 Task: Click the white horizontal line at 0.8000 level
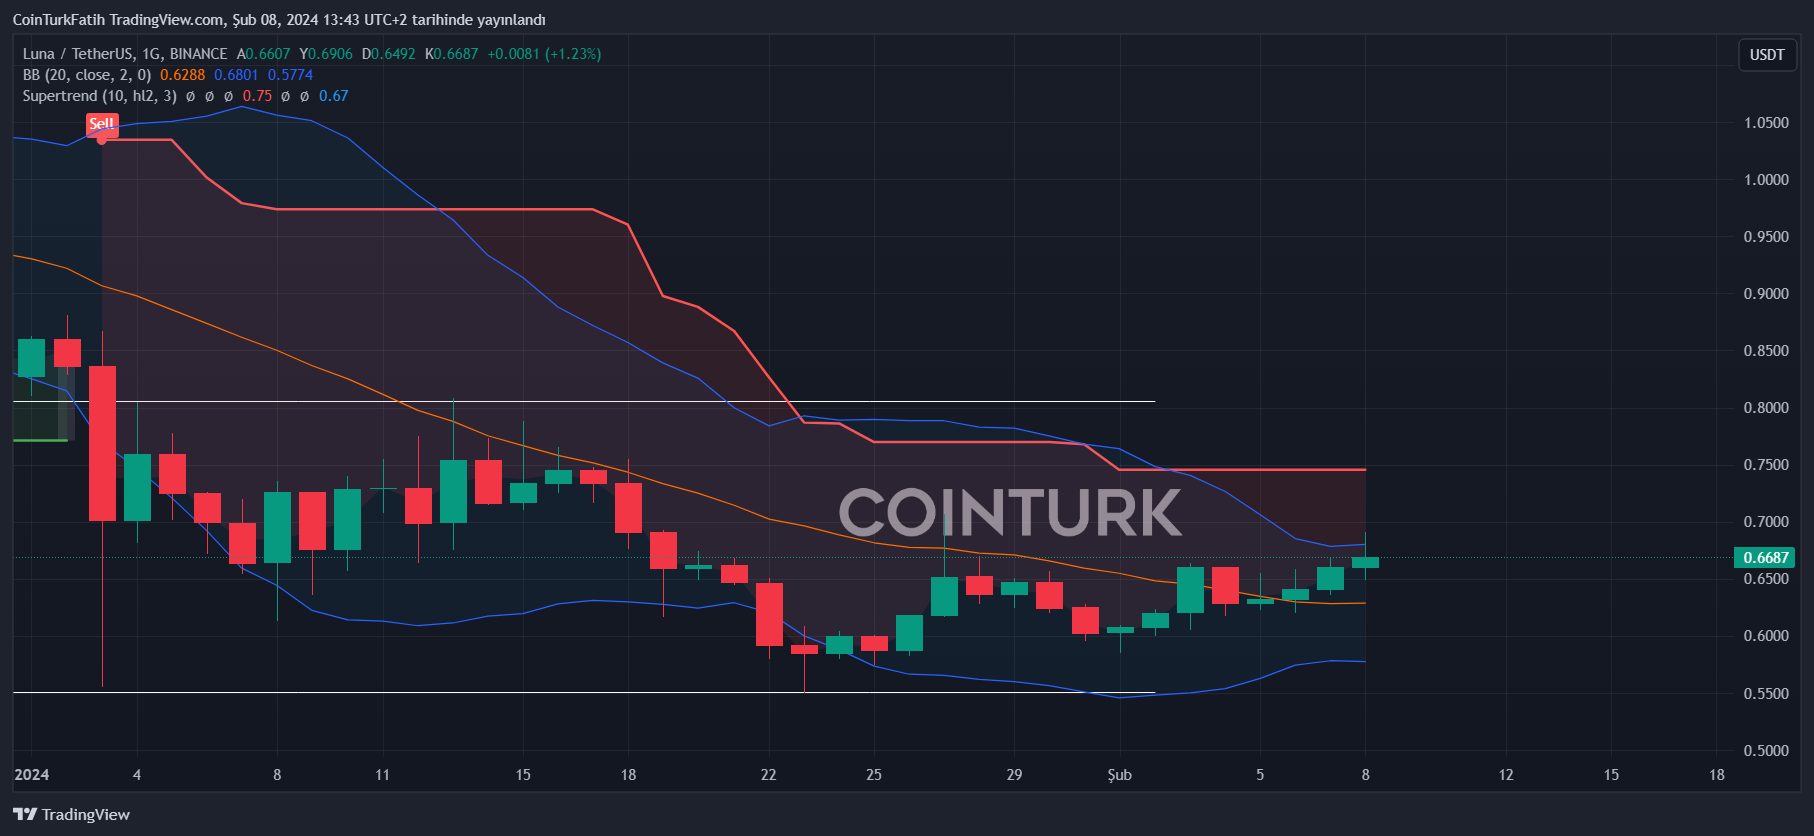pos(584,402)
